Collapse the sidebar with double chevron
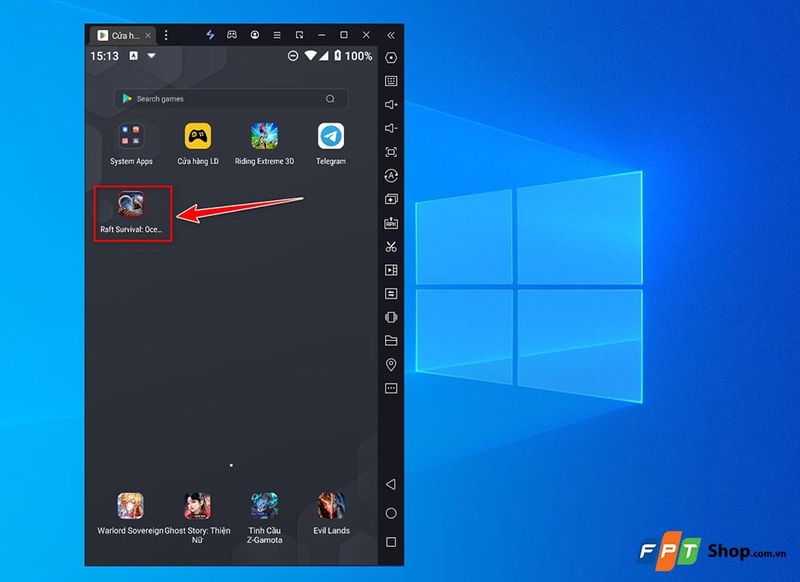 [391, 35]
